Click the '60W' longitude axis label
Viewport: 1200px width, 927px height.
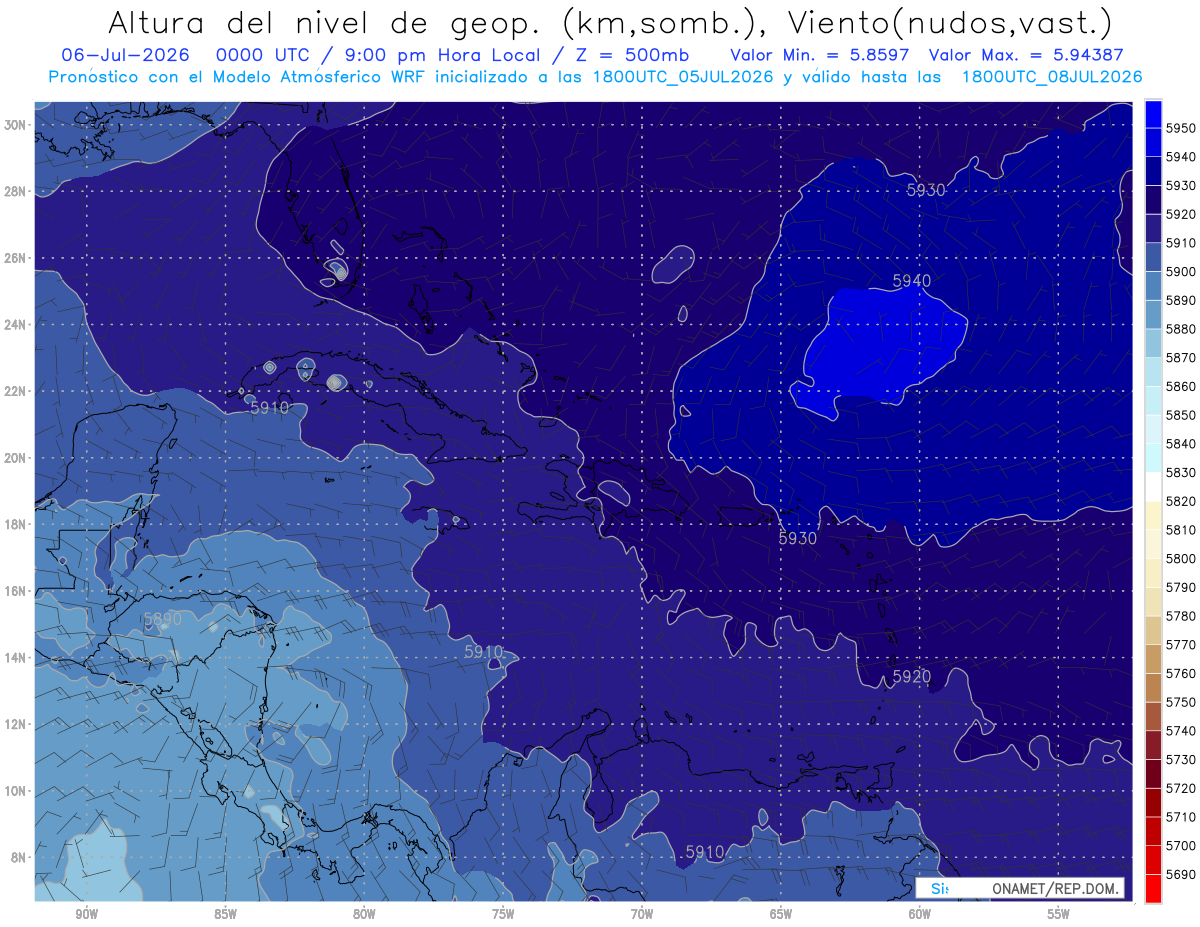[x=920, y=914]
